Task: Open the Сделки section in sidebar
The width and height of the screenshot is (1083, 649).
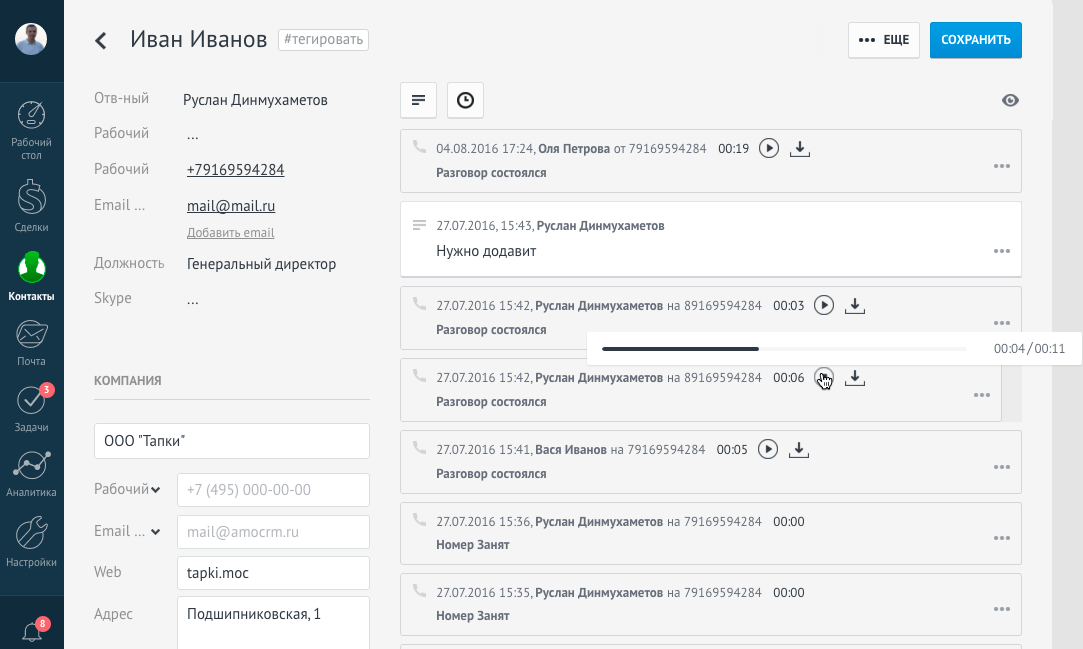Action: [31, 206]
